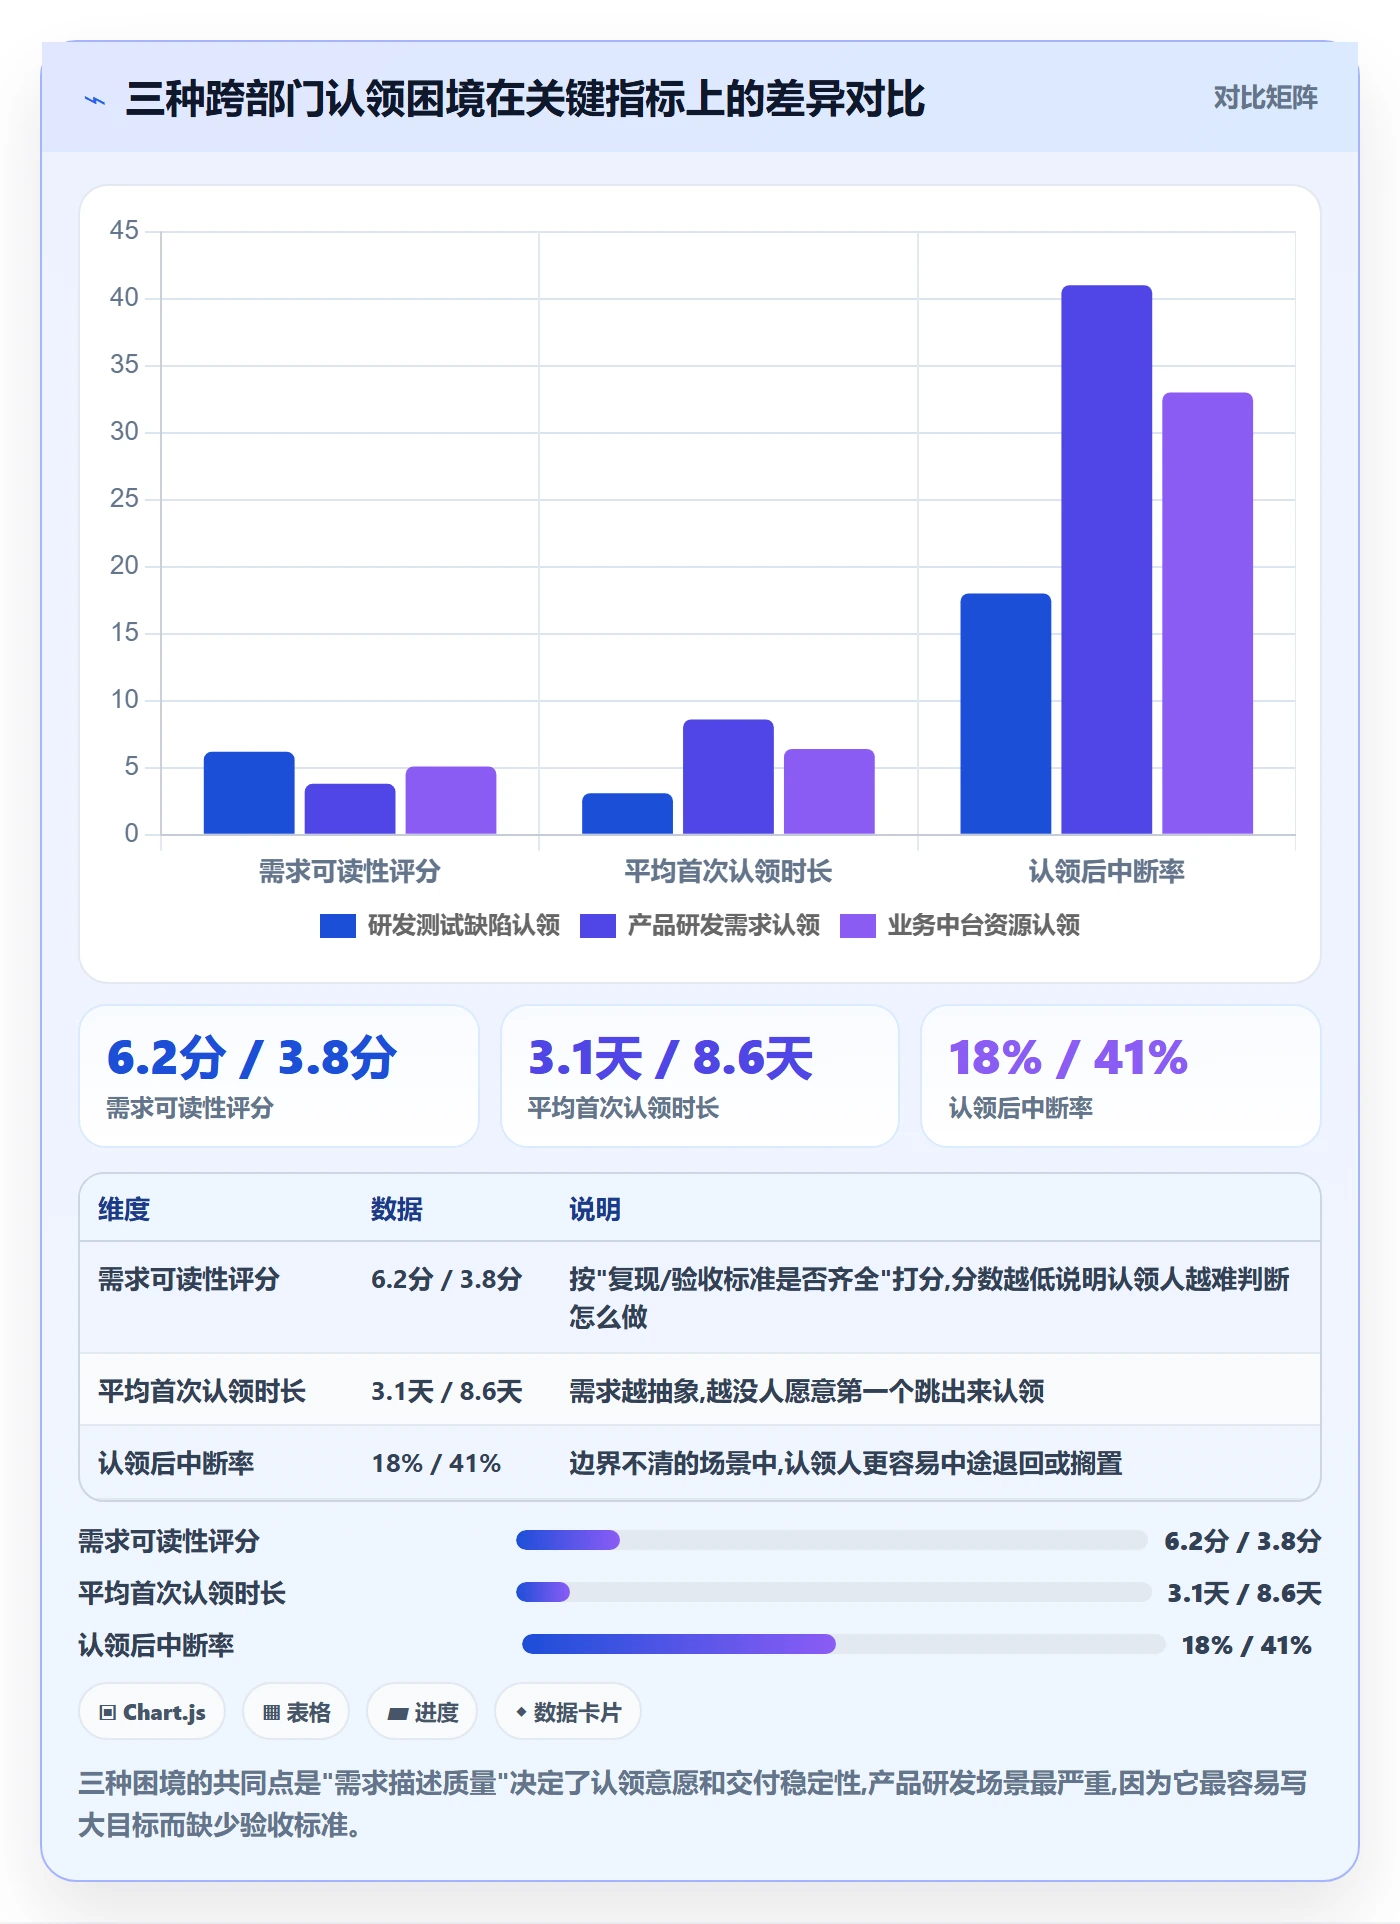Click the 认领后中断率 label on the chart axis
The image size is (1400, 1924).
[1106, 871]
